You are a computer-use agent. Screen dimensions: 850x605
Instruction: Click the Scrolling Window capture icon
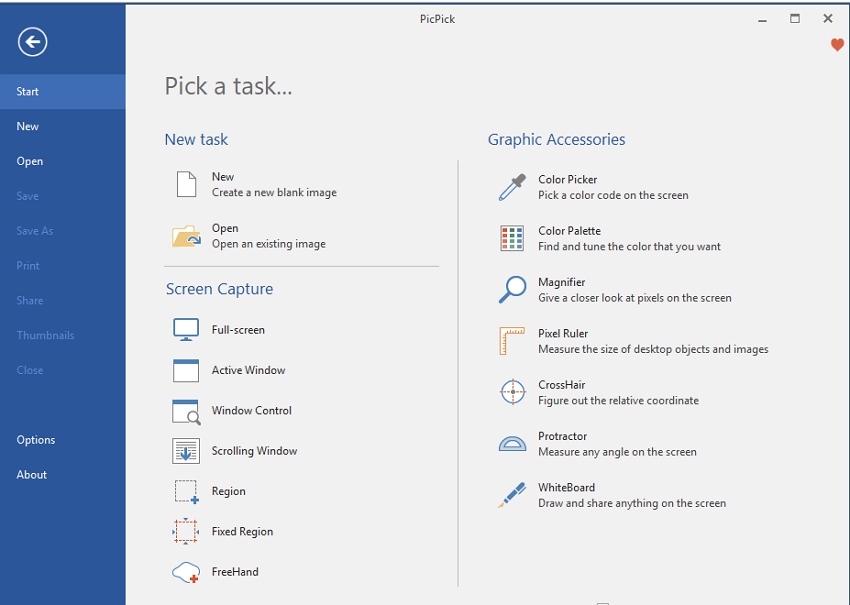(x=186, y=451)
